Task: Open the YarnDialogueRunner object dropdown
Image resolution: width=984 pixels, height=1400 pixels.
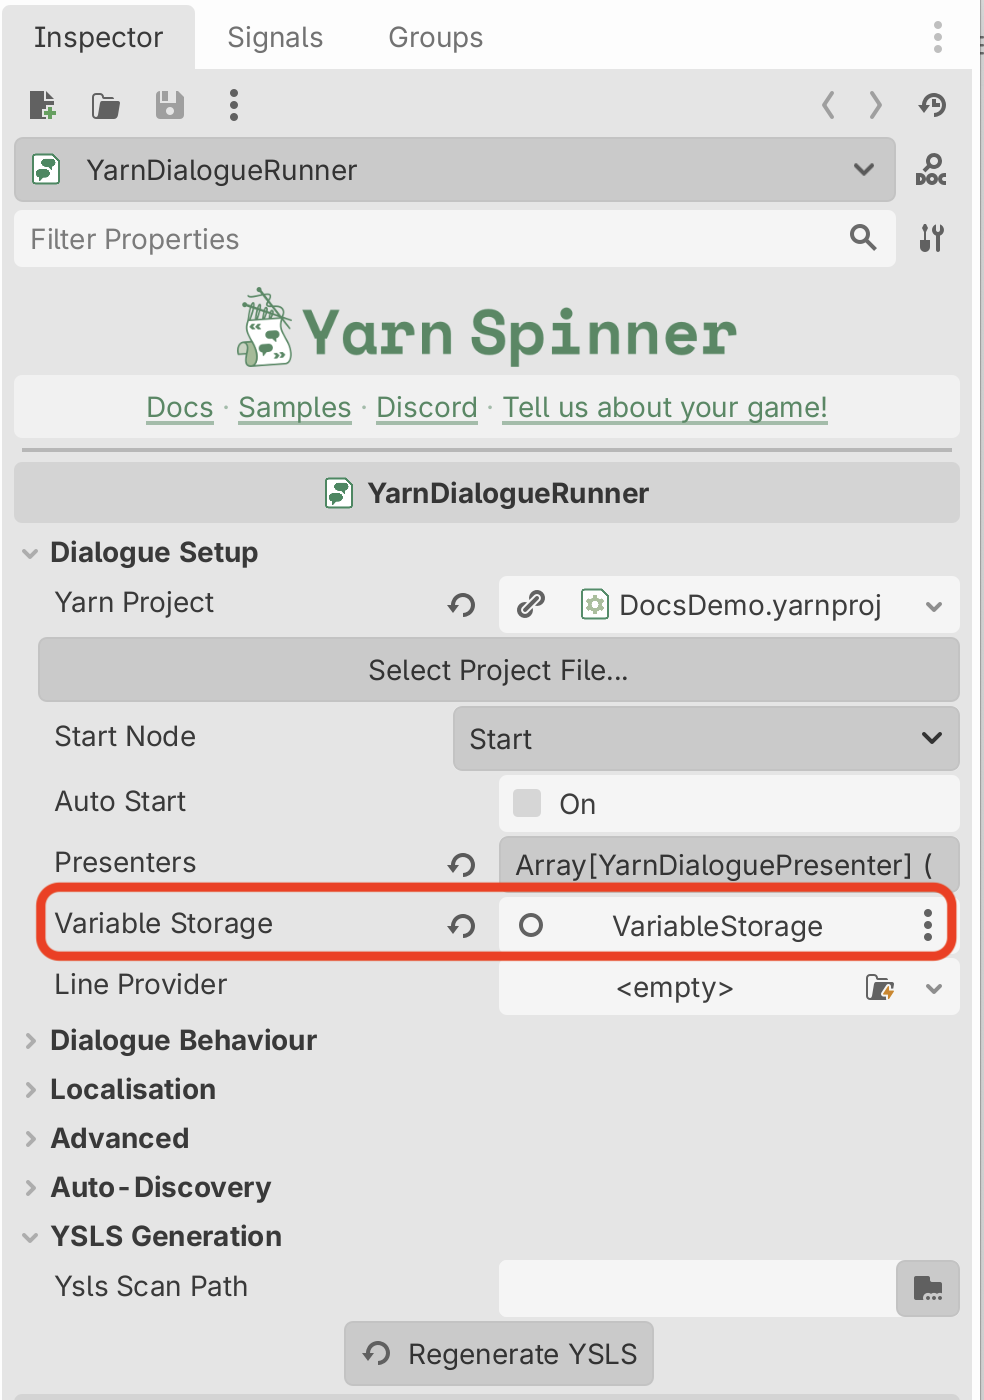Action: [x=456, y=170]
